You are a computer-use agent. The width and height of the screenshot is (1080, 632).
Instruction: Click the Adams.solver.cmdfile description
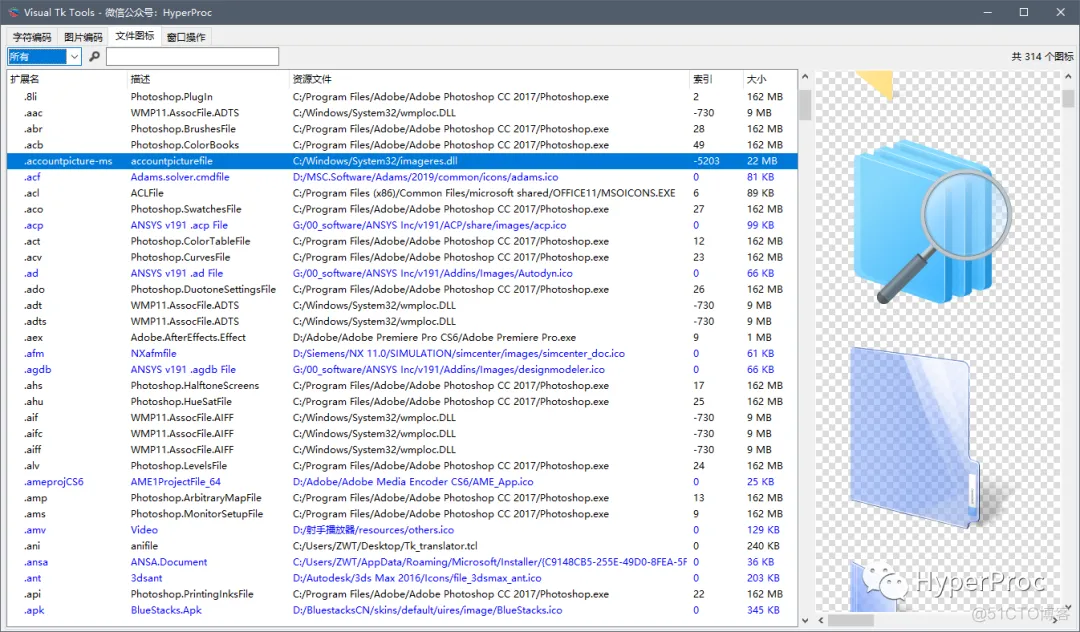(x=180, y=177)
